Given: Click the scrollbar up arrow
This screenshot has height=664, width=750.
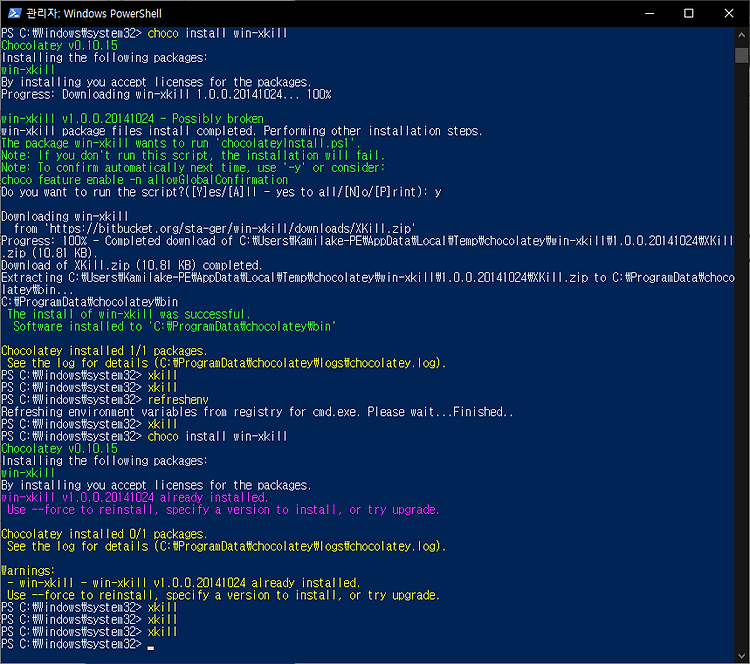Looking at the screenshot, I should coord(741,34).
